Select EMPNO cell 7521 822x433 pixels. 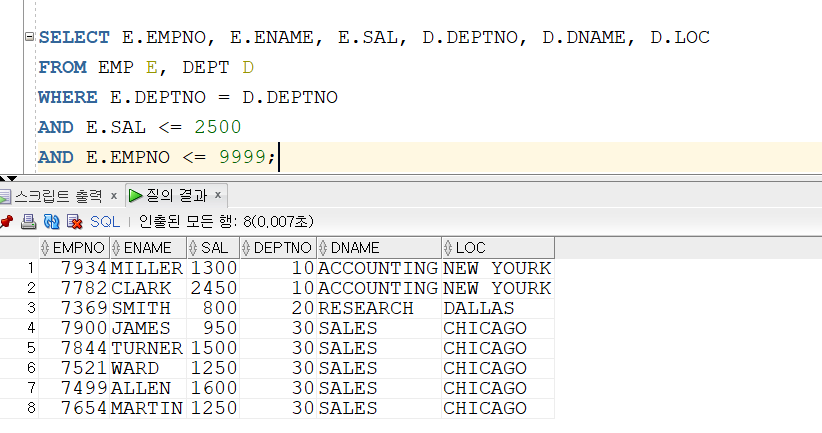tap(74, 367)
